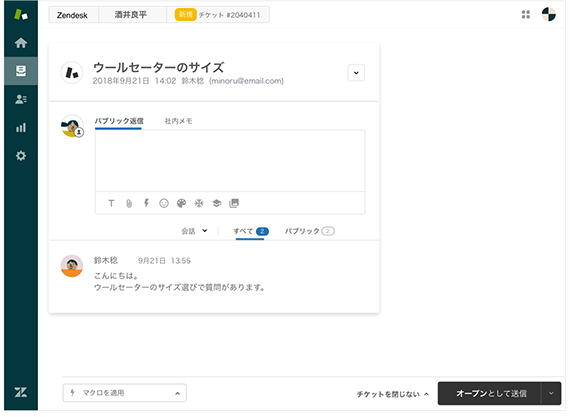
Task: Click the text formatting T icon
Action: [111, 203]
